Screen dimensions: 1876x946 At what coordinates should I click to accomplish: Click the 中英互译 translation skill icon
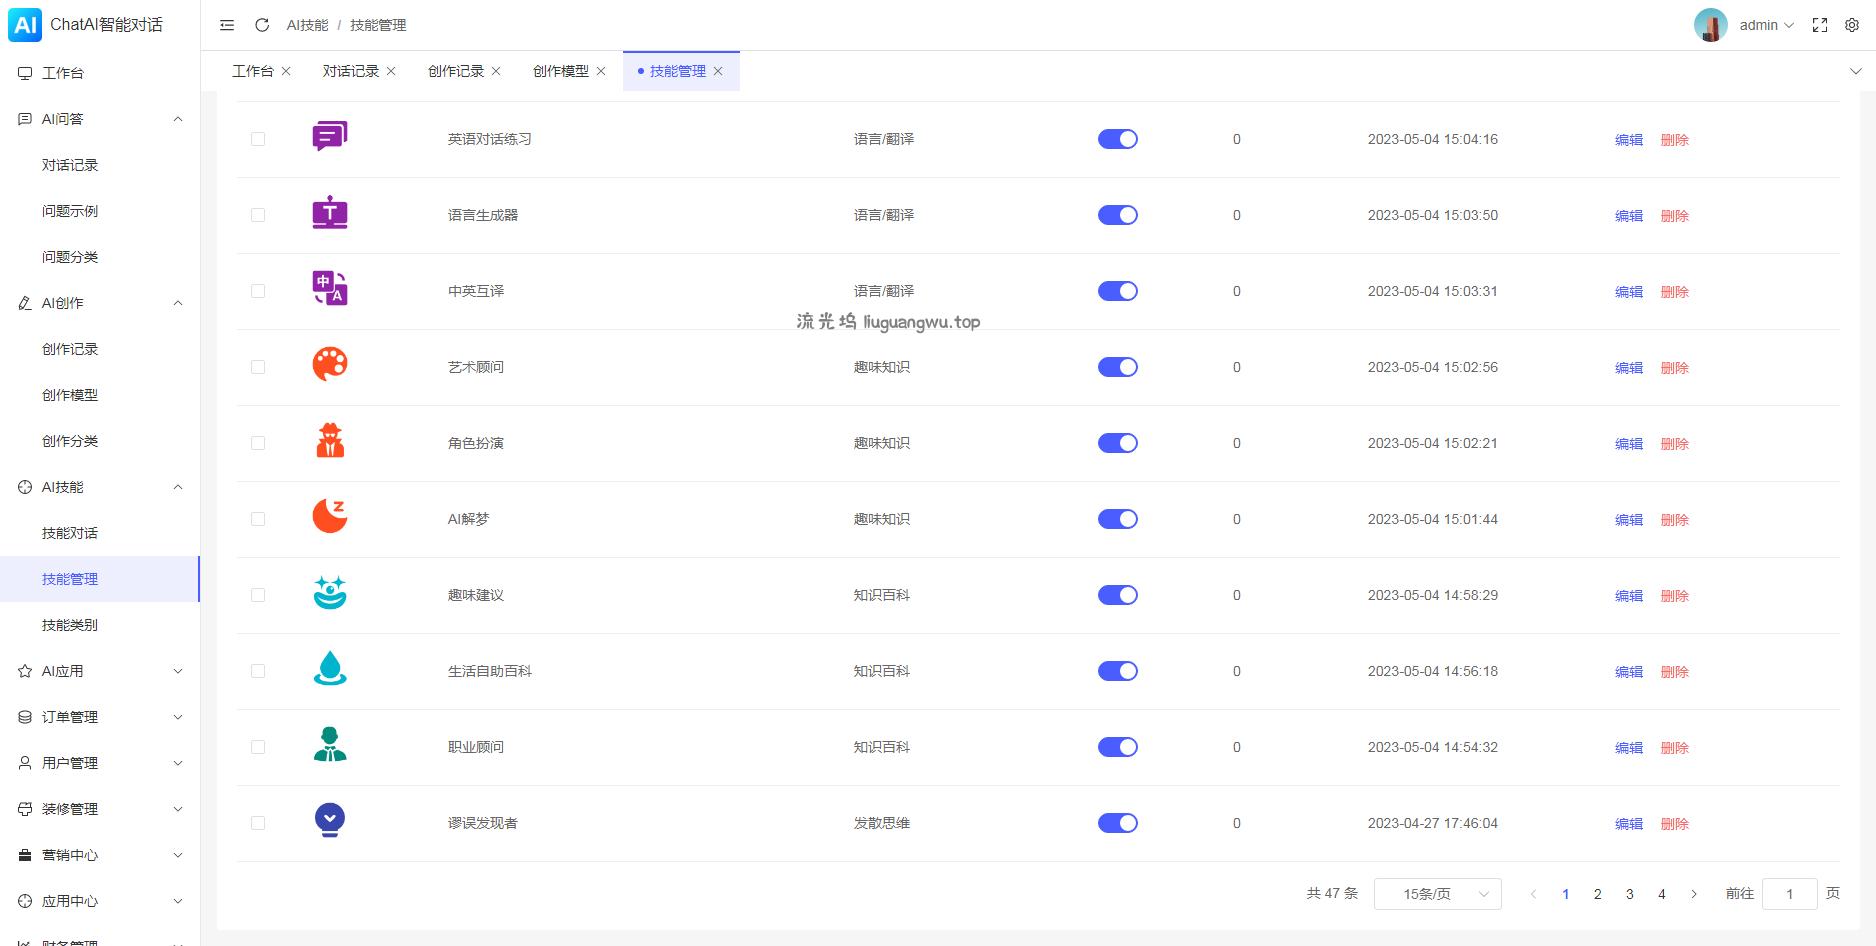330,290
